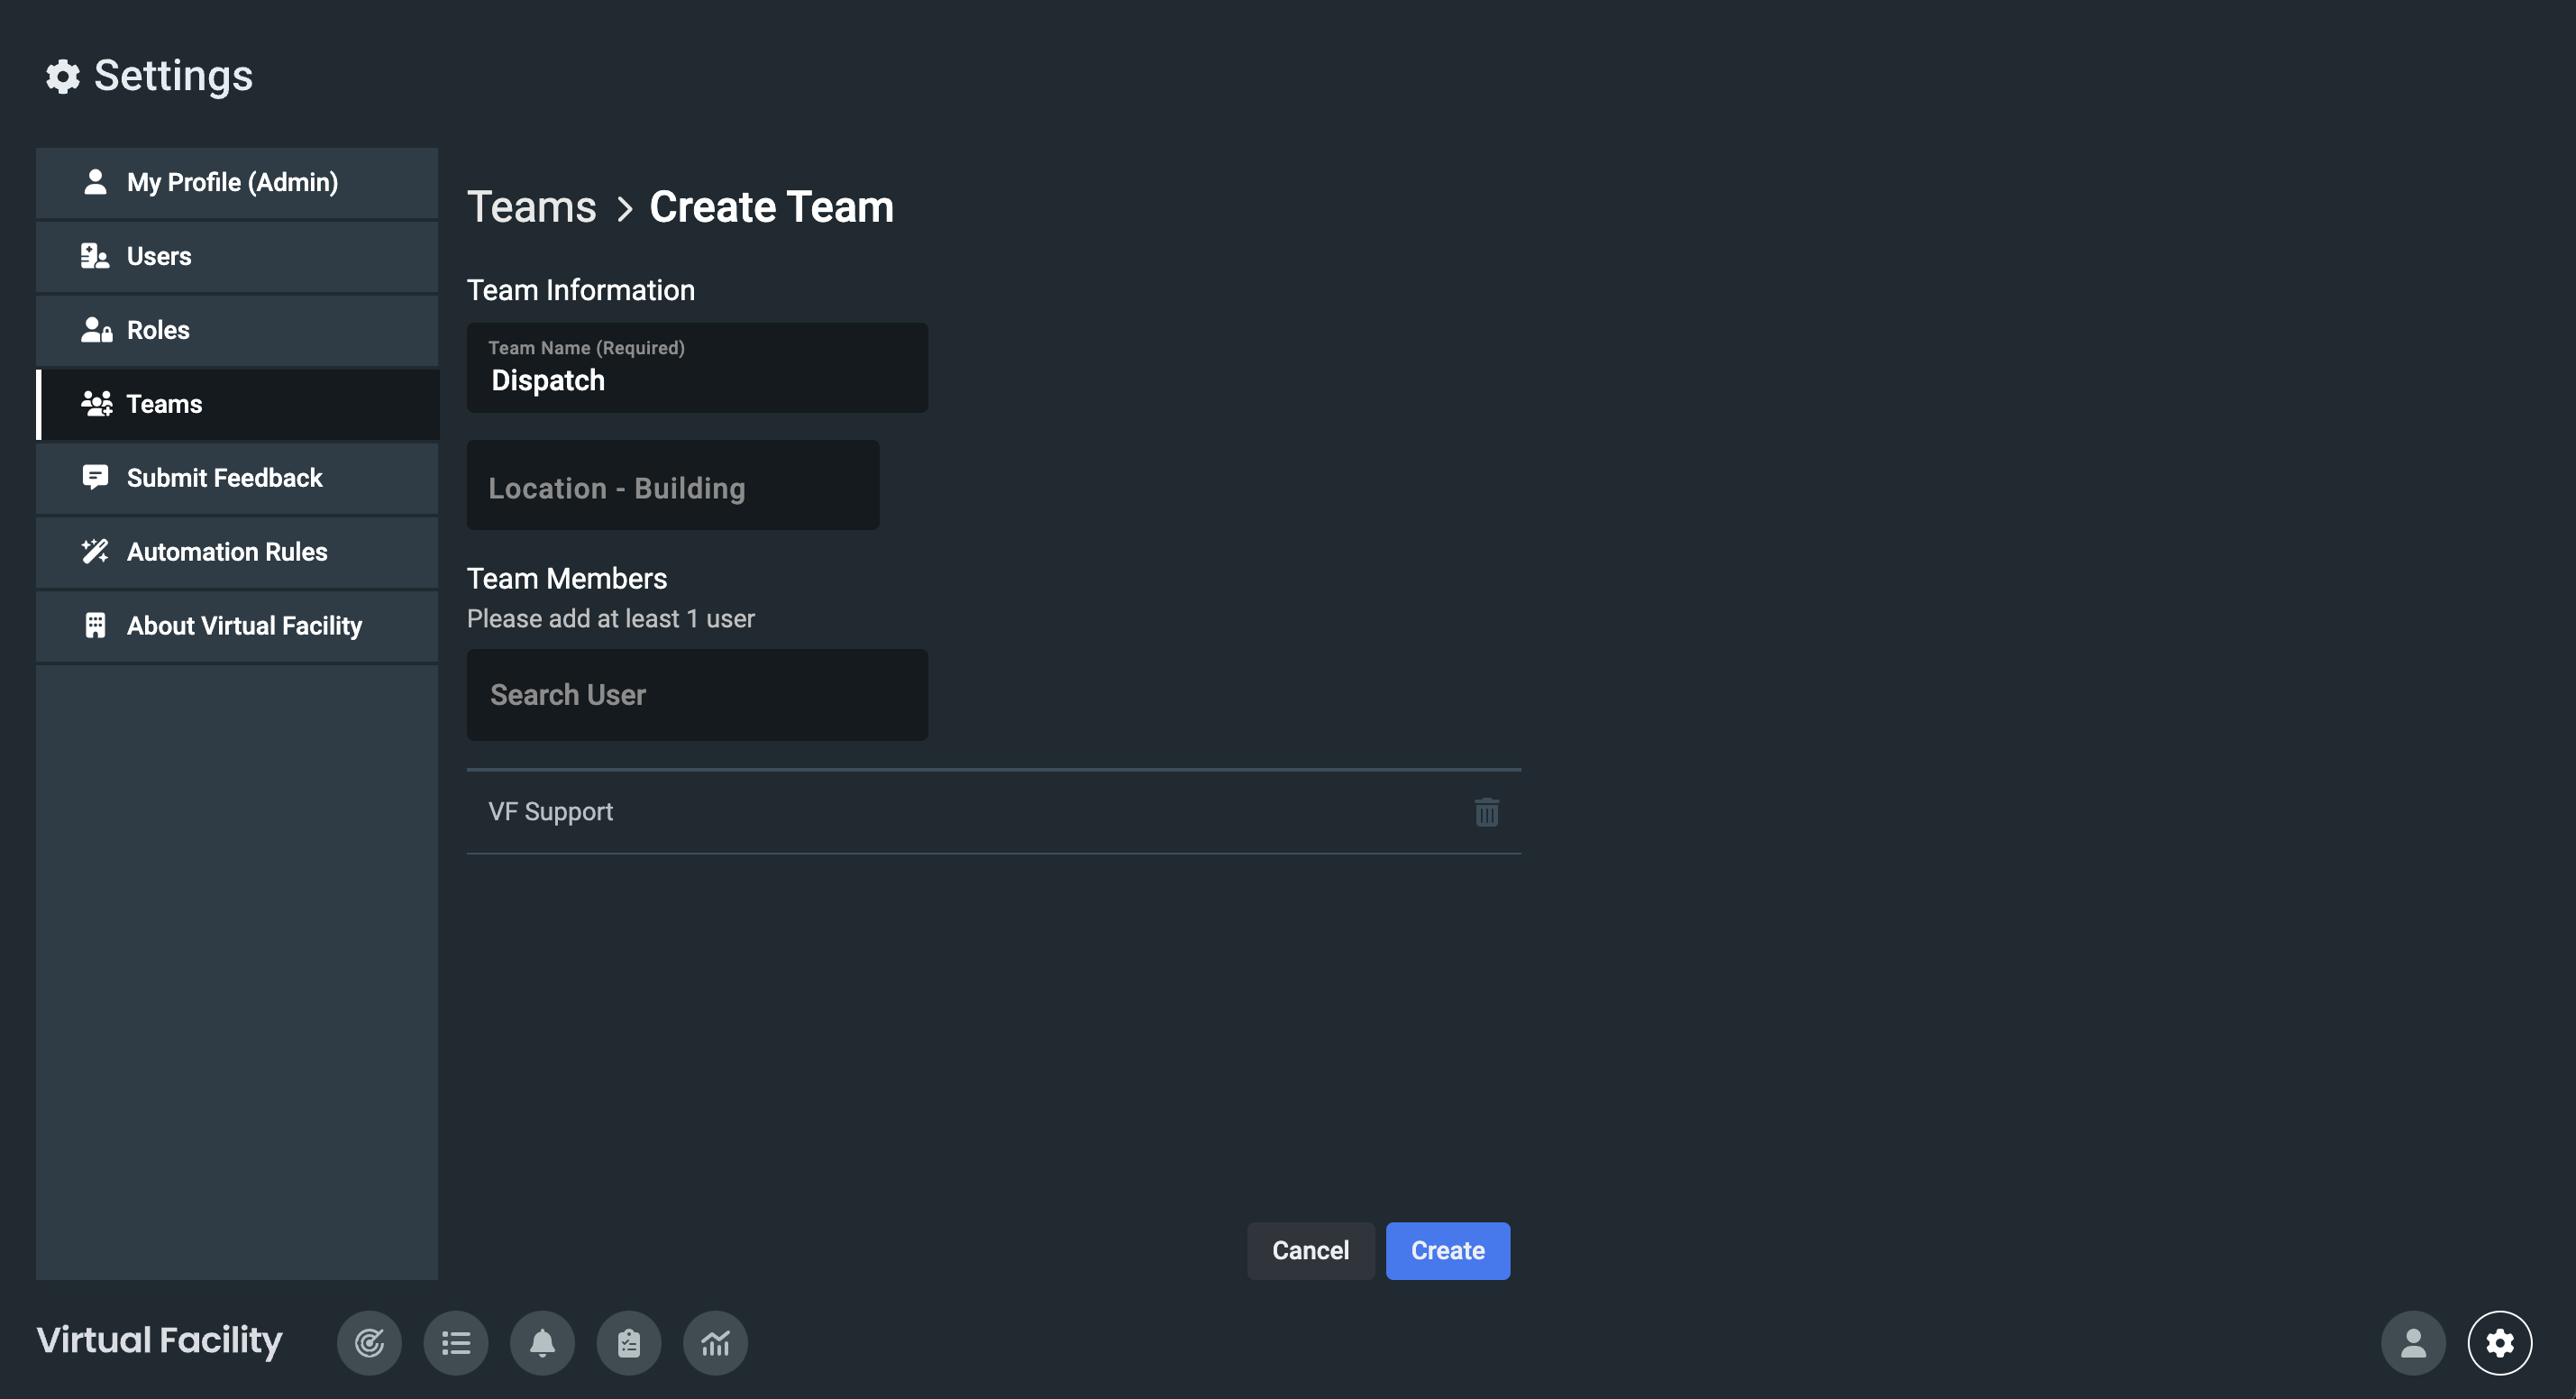Open the clipboard checklist icon
The height and width of the screenshot is (1399, 2576).
click(629, 1343)
